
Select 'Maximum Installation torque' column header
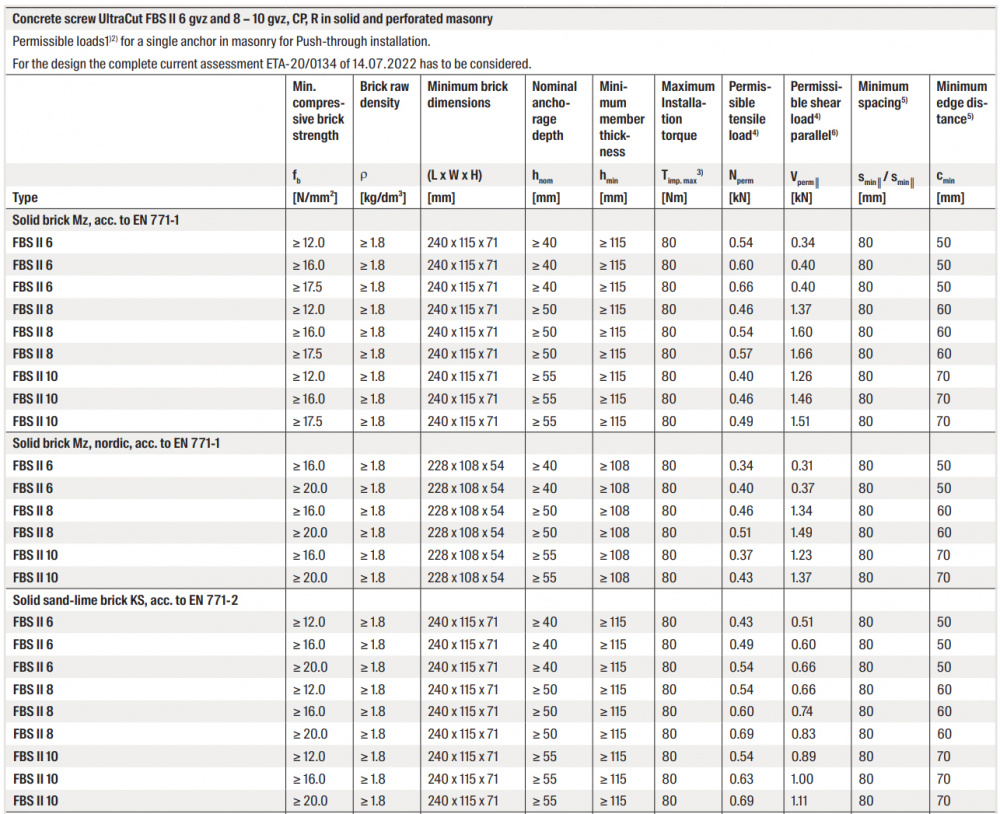688,111
